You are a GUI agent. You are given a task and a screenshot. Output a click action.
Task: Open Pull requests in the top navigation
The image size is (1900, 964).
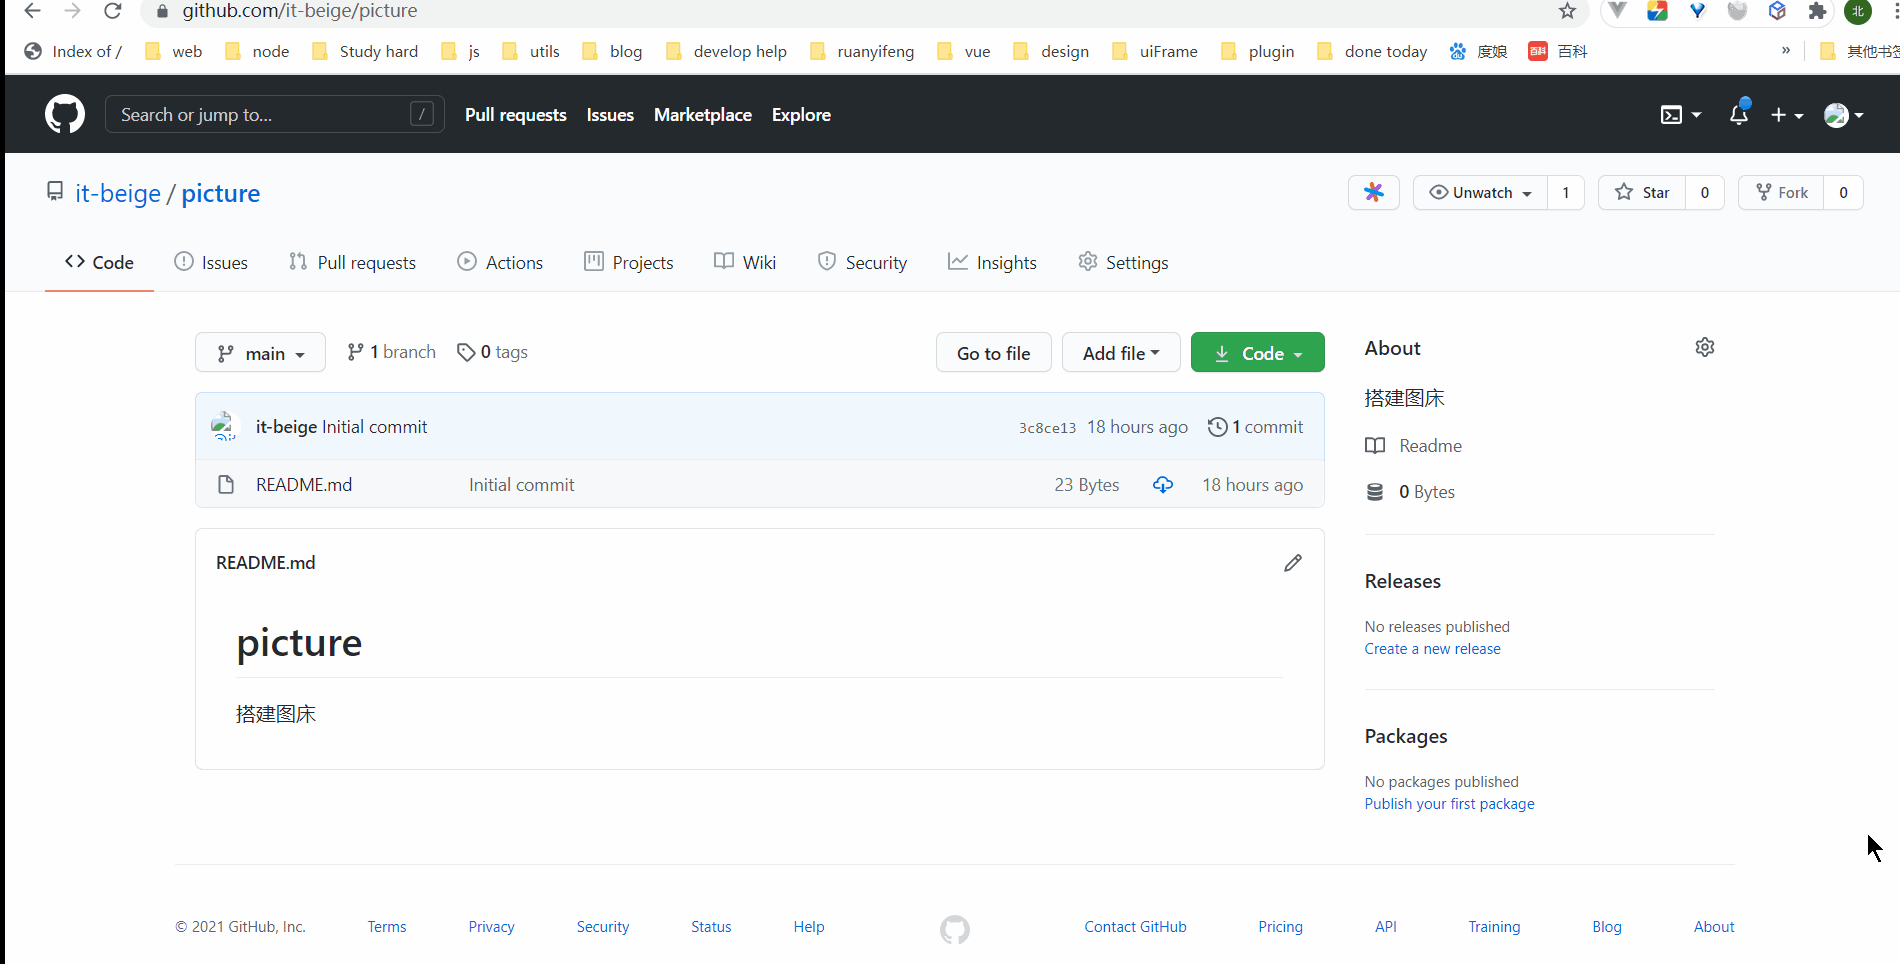(x=516, y=115)
